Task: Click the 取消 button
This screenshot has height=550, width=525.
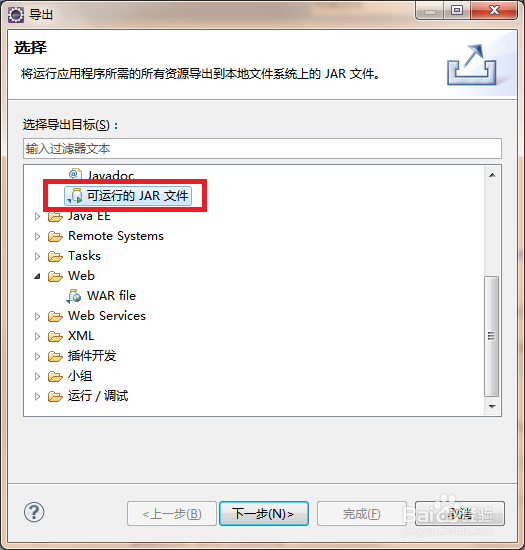Action: coord(460,514)
